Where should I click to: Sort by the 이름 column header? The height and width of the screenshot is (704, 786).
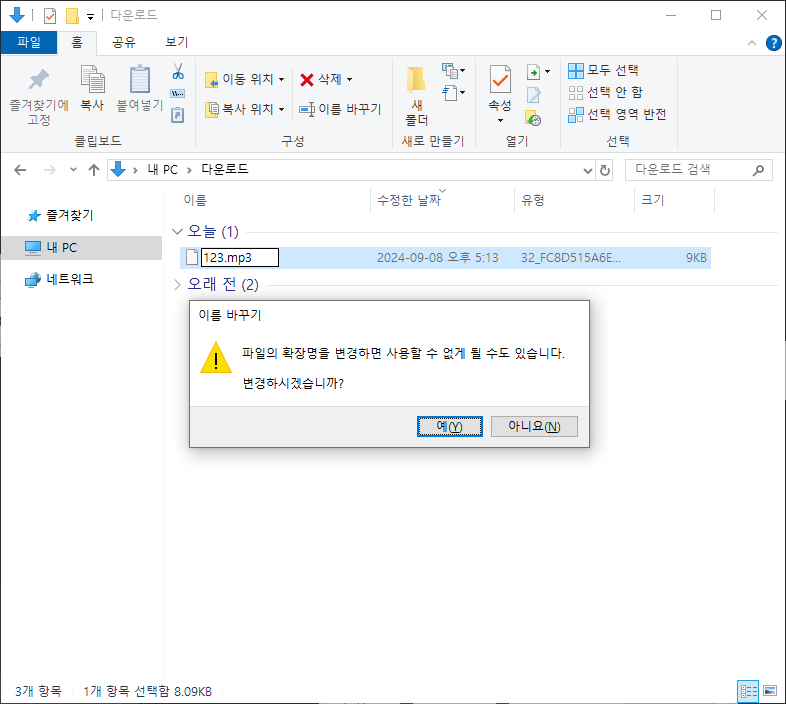click(194, 201)
